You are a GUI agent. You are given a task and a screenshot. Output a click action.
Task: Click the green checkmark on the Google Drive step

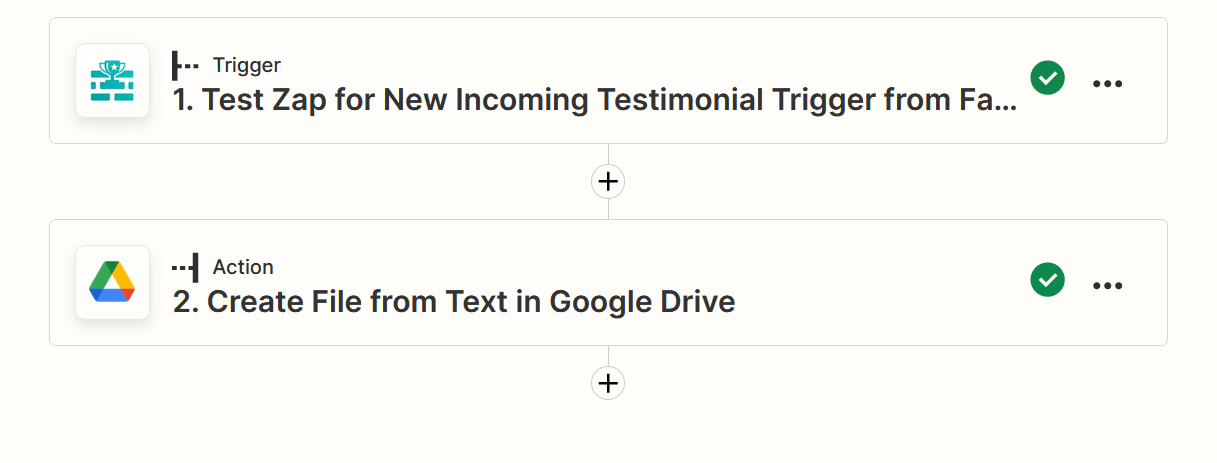(x=1047, y=279)
